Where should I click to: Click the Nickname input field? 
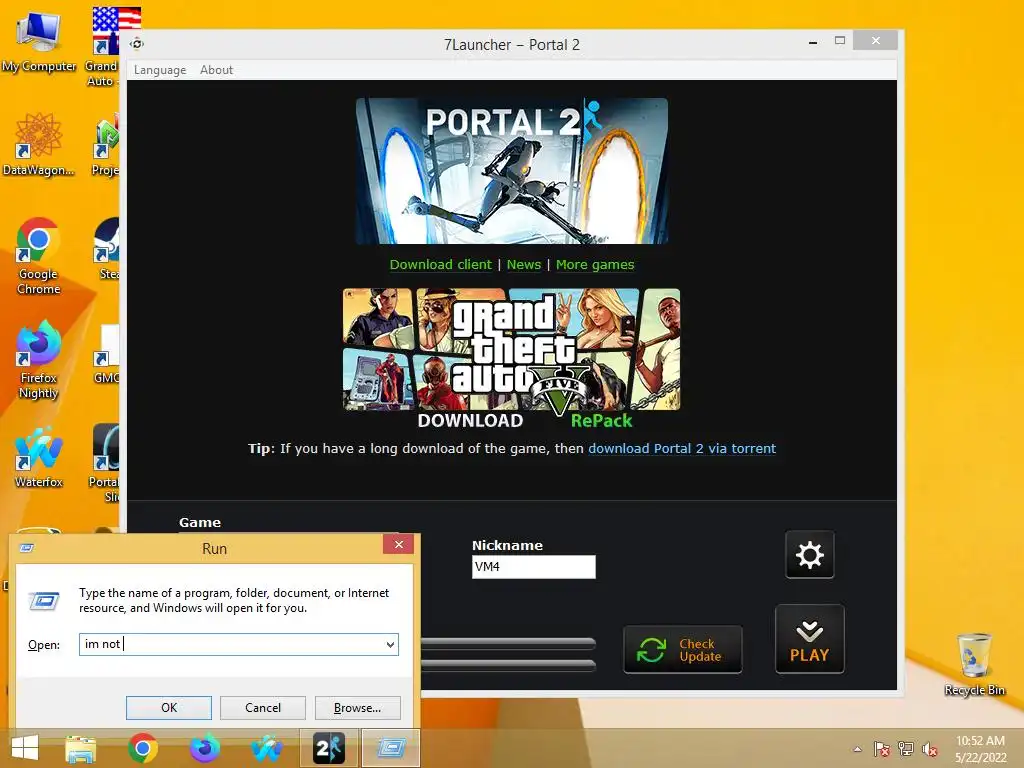[534, 567]
